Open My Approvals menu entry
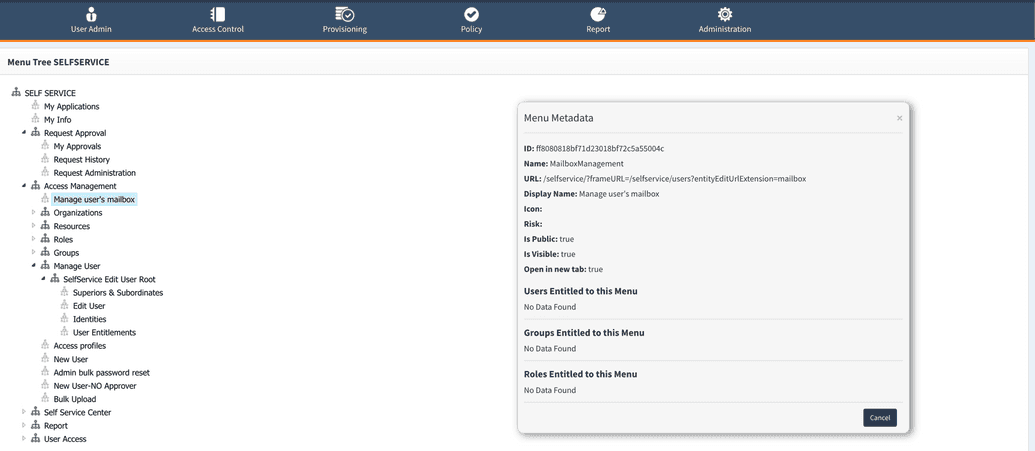 [x=77, y=146]
